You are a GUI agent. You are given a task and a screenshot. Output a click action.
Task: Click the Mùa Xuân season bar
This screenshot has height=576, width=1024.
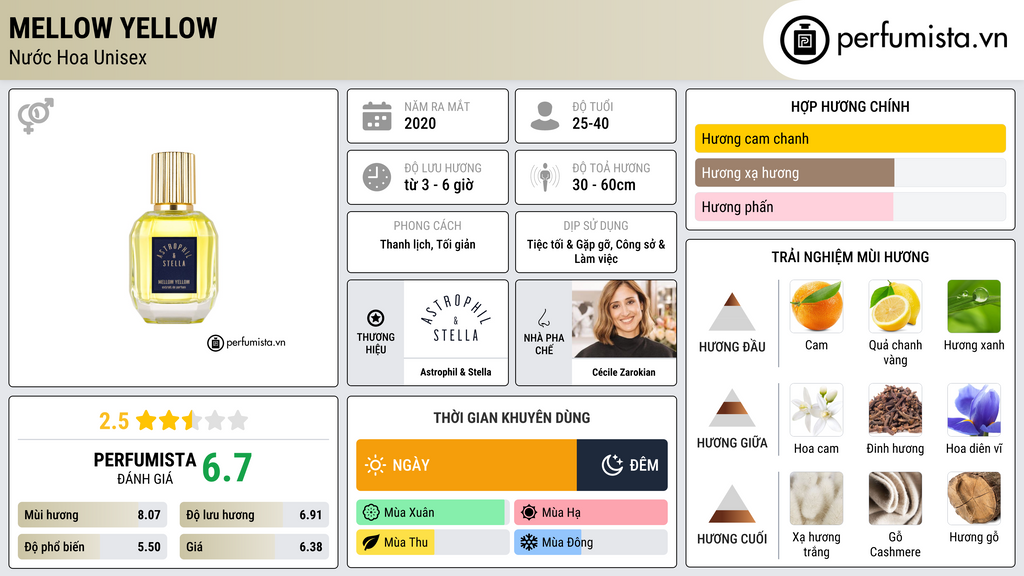(x=432, y=513)
